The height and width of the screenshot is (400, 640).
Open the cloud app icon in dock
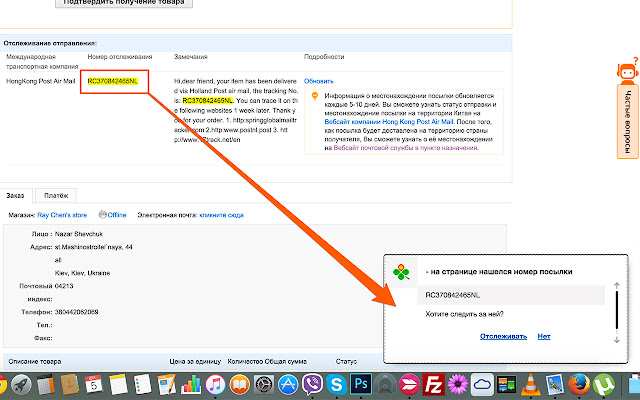click(482, 384)
